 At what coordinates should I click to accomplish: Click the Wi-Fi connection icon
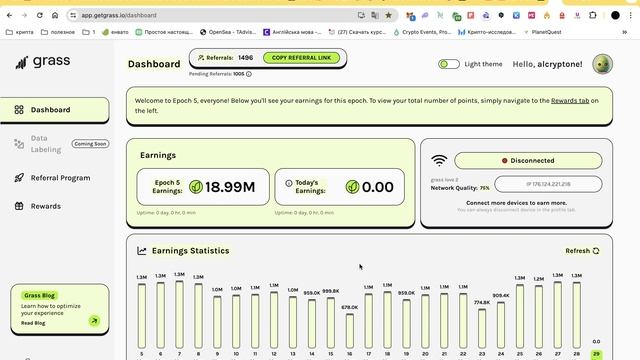[x=439, y=160]
